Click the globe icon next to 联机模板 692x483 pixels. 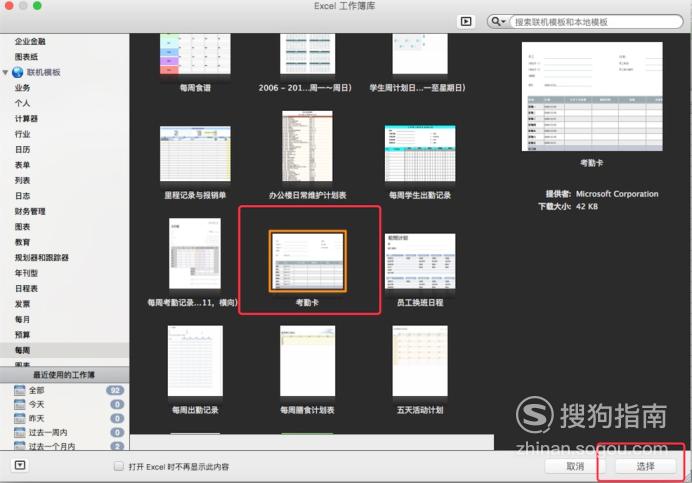18,72
